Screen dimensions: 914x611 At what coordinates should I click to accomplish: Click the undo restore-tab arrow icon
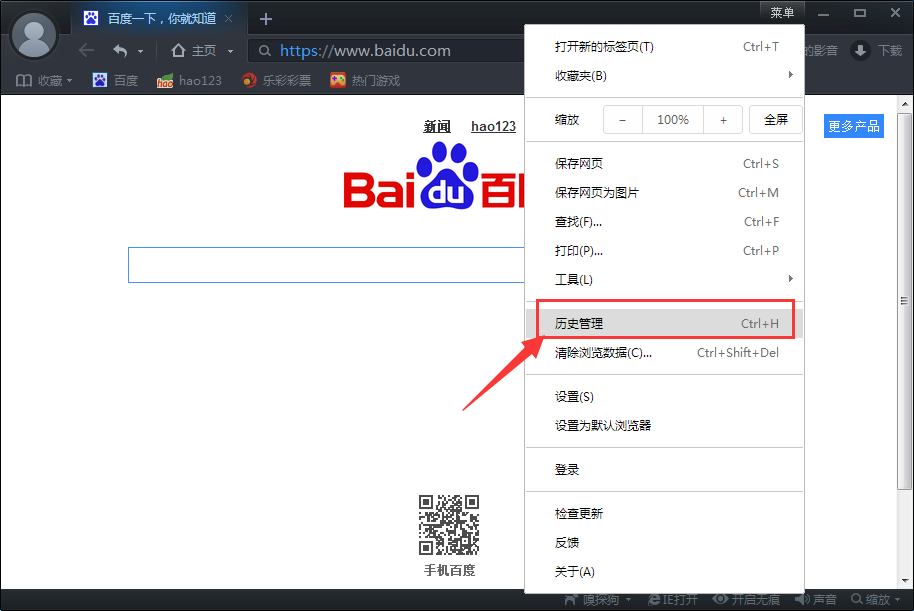click(x=120, y=51)
